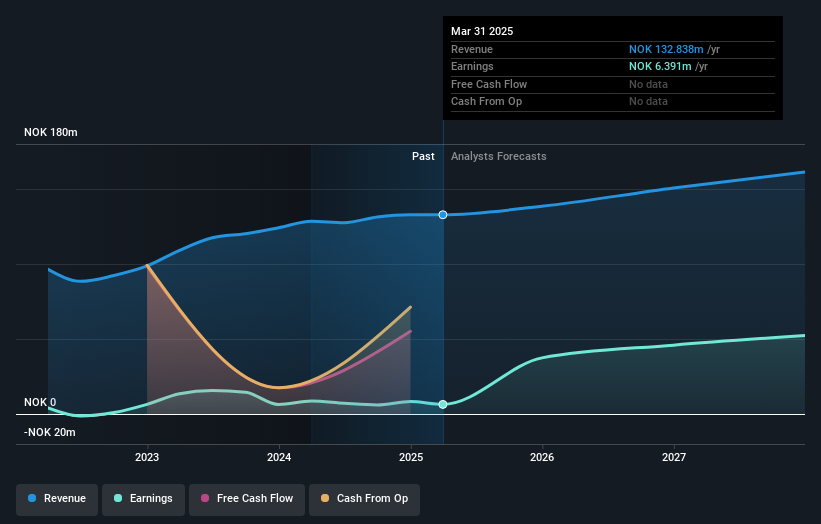
Task: Click the NOK 180m axis label
Action: [x=51, y=132]
